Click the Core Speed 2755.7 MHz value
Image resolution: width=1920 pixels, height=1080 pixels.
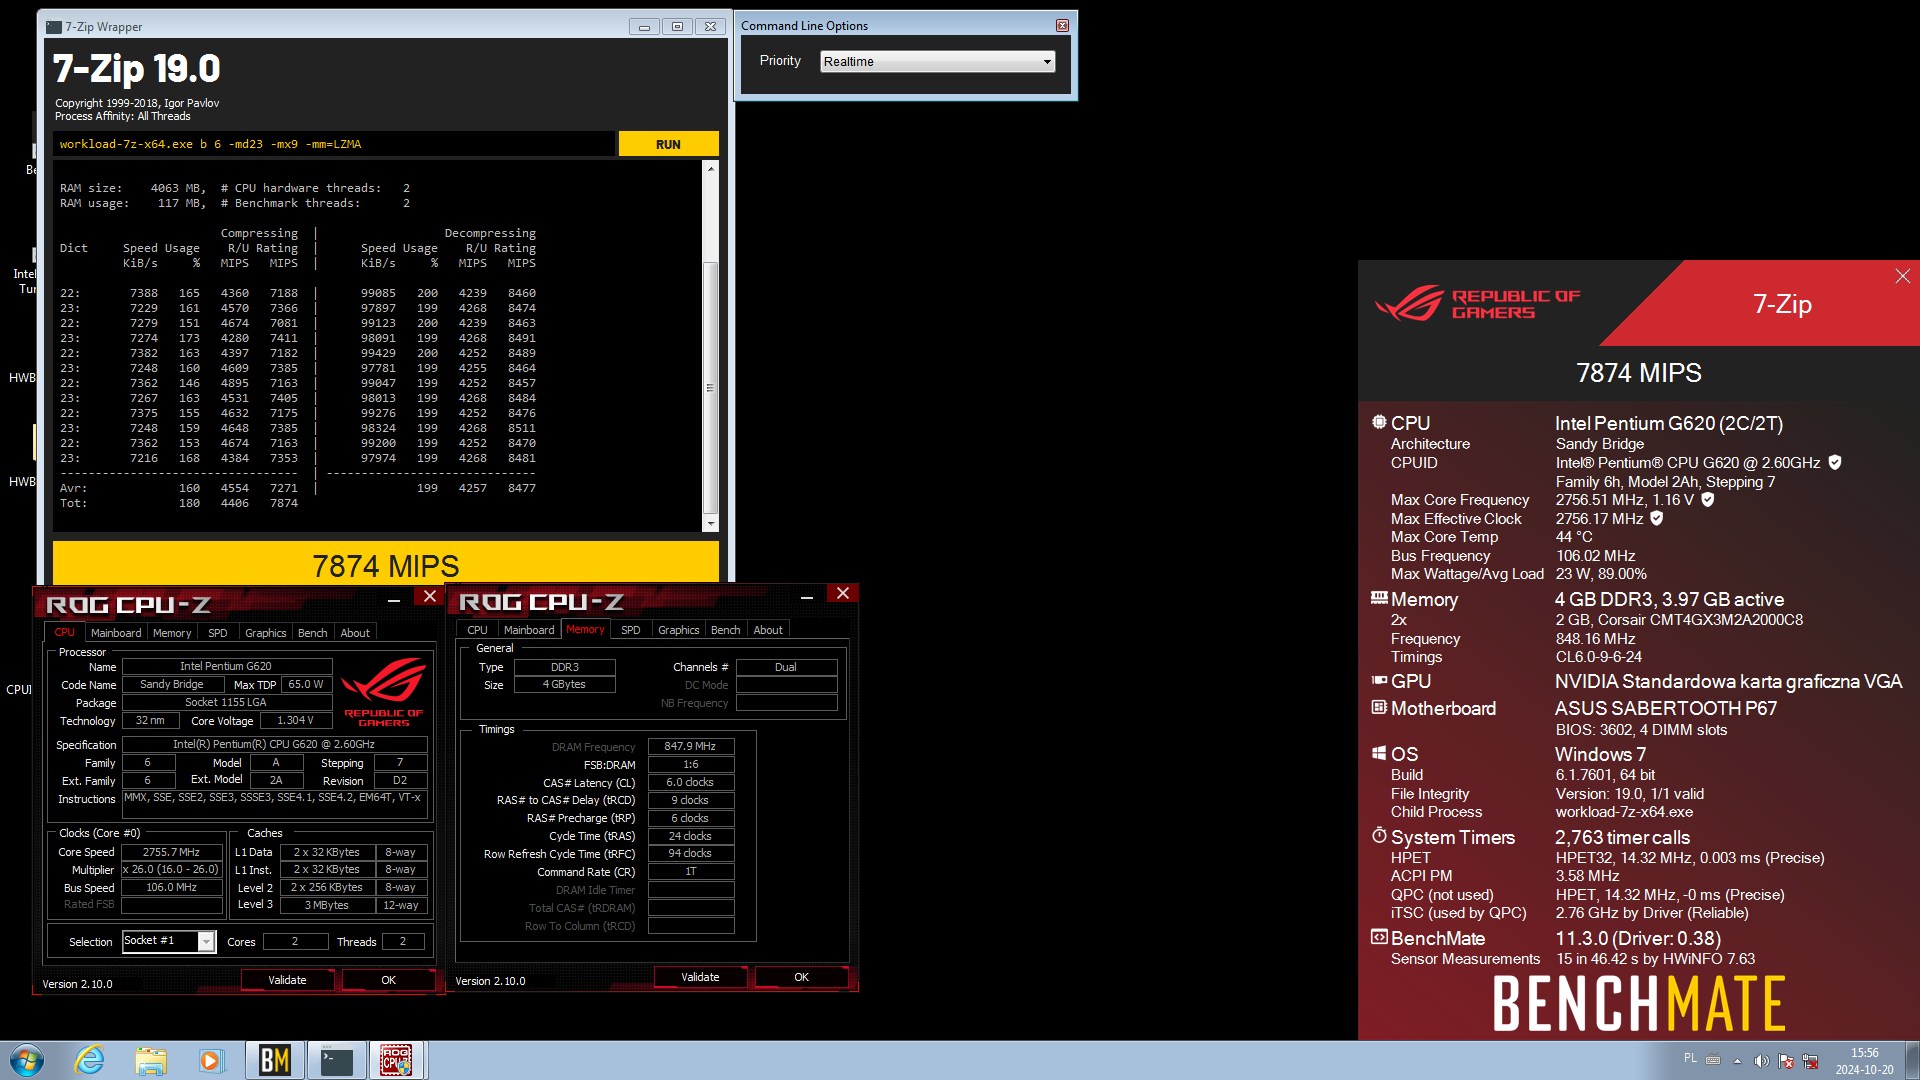172,852
